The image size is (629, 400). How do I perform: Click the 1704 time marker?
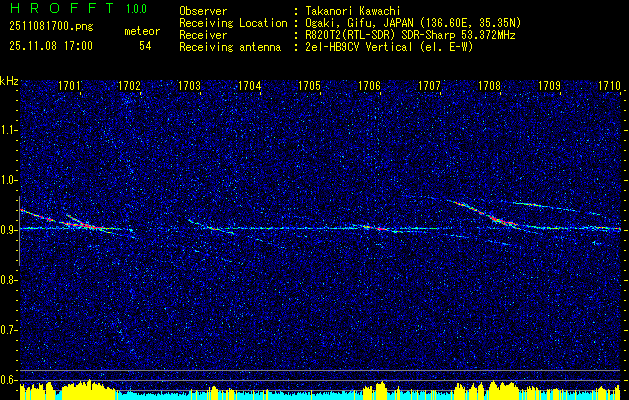coord(250,86)
